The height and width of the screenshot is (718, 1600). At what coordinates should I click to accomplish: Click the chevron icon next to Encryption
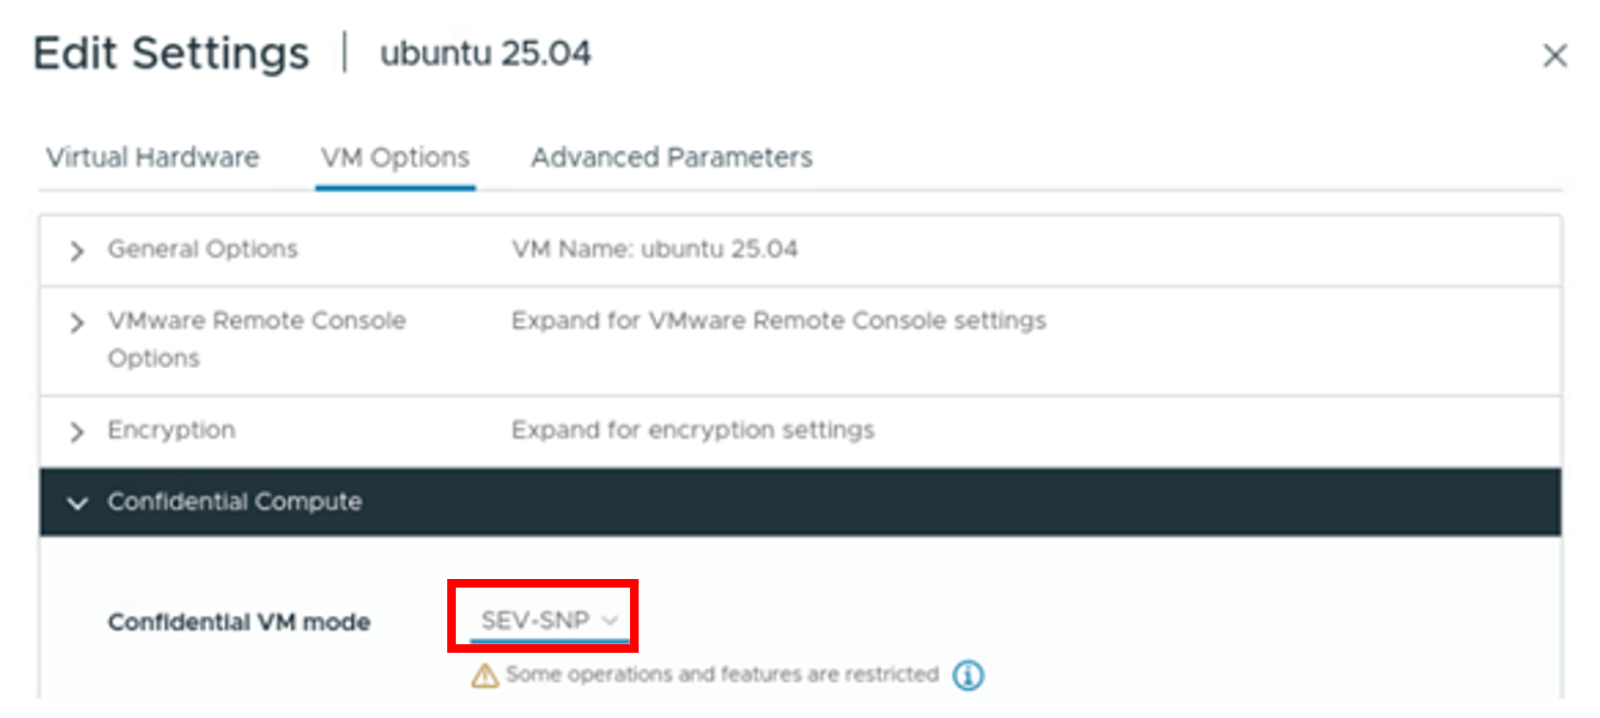[78, 430]
